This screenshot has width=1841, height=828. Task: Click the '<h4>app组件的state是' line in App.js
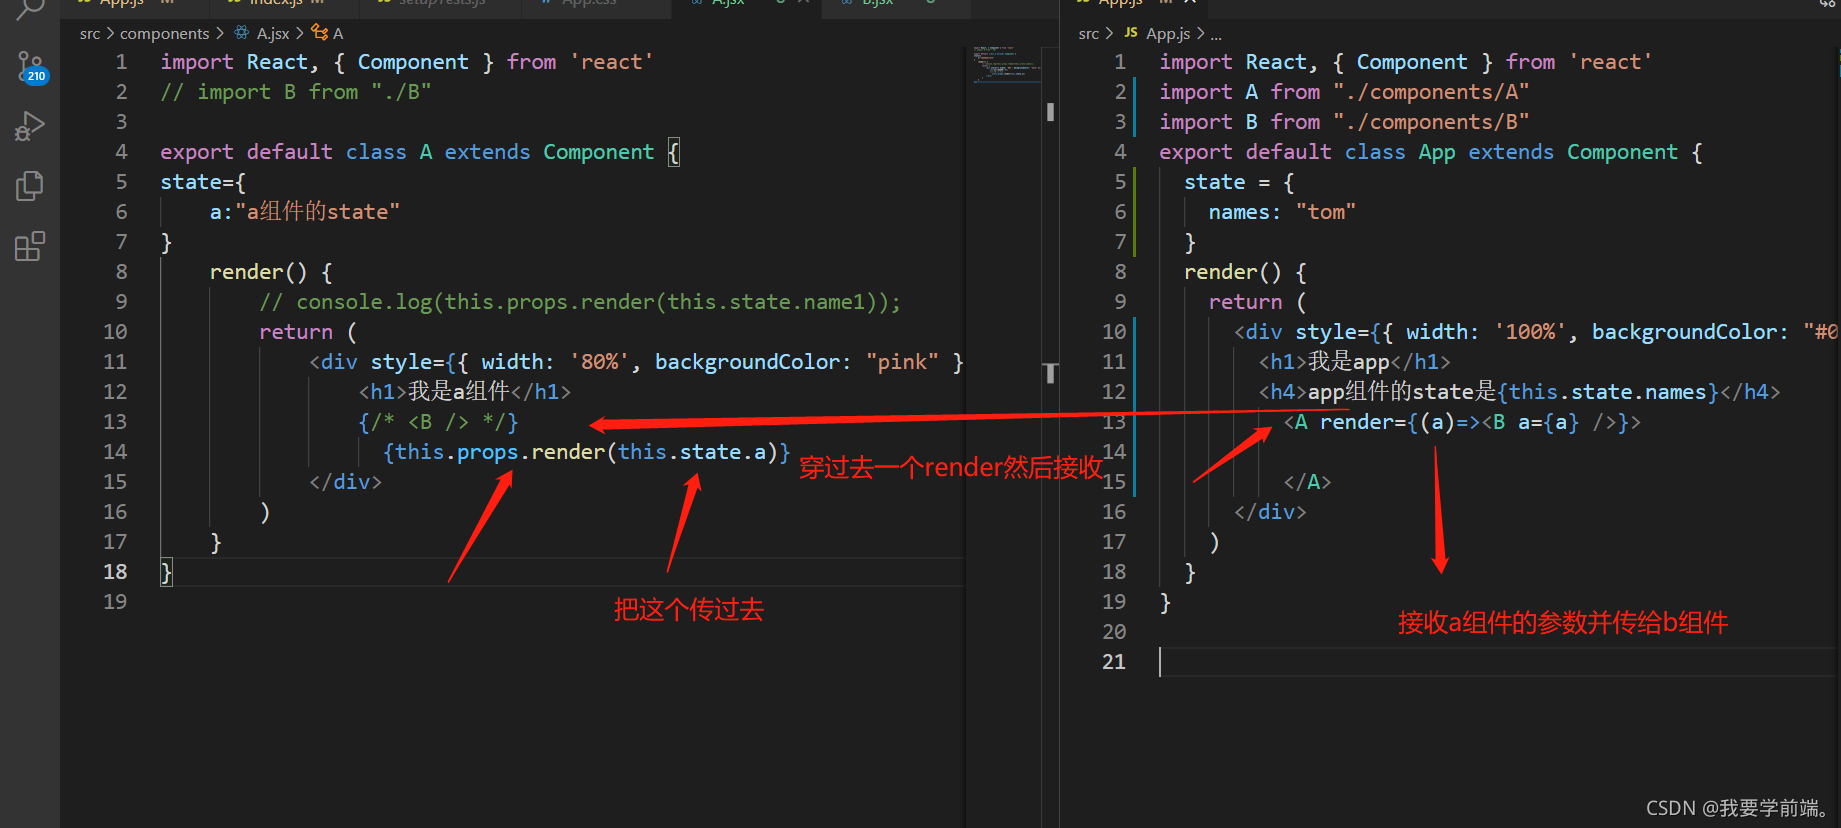(1519, 392)
